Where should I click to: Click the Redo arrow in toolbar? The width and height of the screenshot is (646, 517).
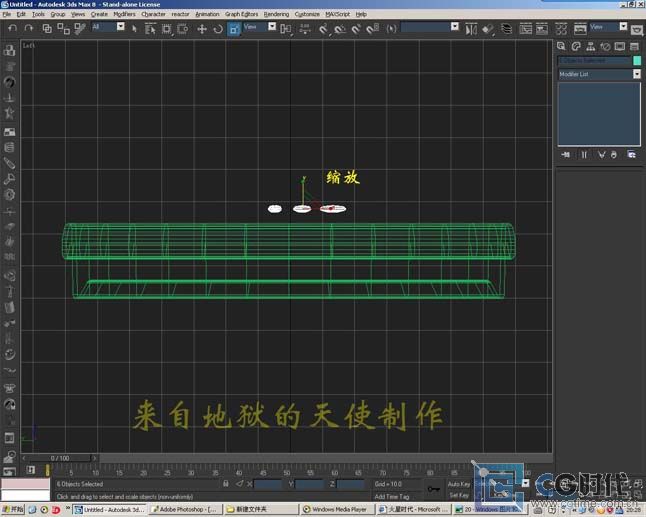point(28,28)
